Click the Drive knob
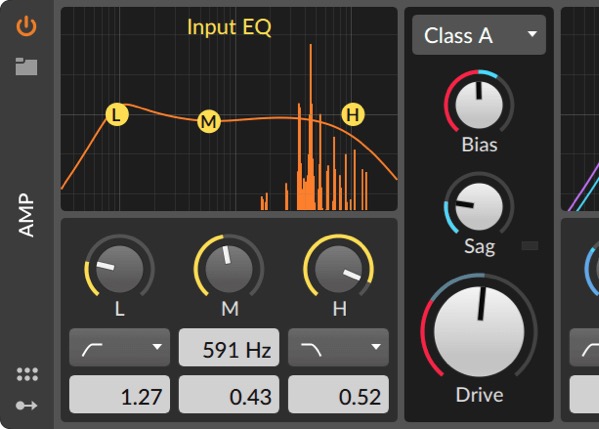Image resolution: width=599 pixels, height=429 pixels. pos(479,332)
